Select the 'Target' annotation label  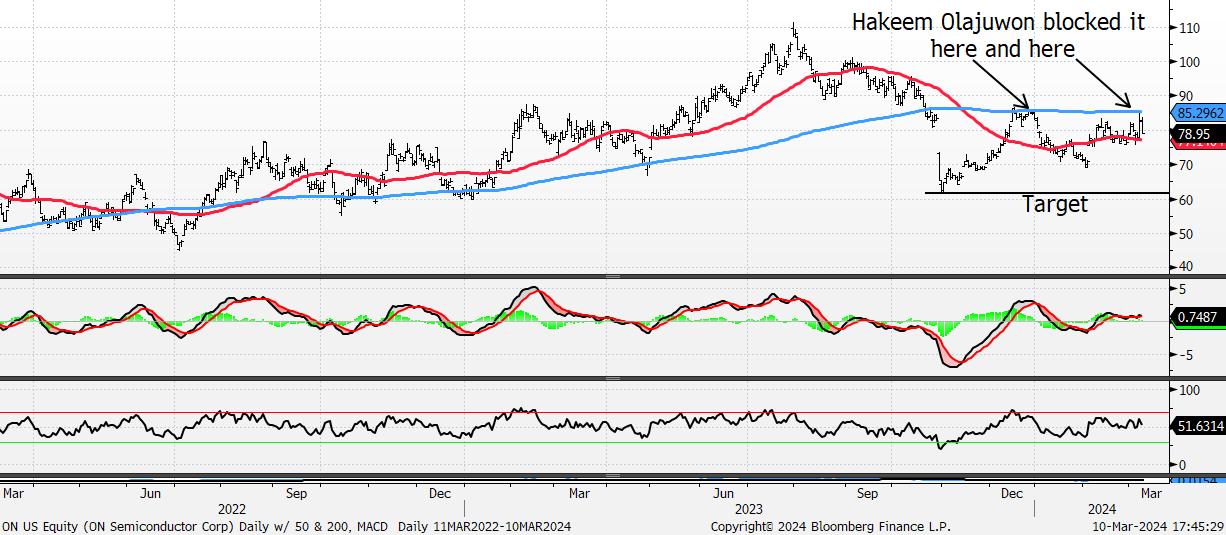(x=1054, y=205)
